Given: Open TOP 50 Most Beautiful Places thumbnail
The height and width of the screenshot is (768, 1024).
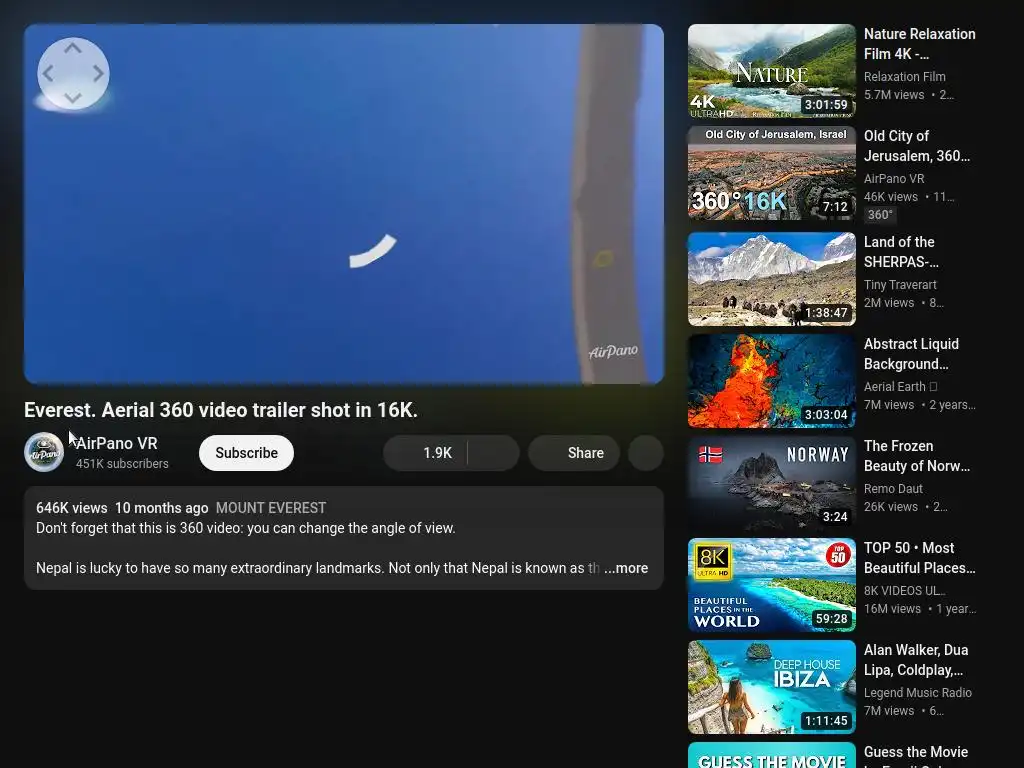Looking at the screenshot, I should [x=771, y=584].
